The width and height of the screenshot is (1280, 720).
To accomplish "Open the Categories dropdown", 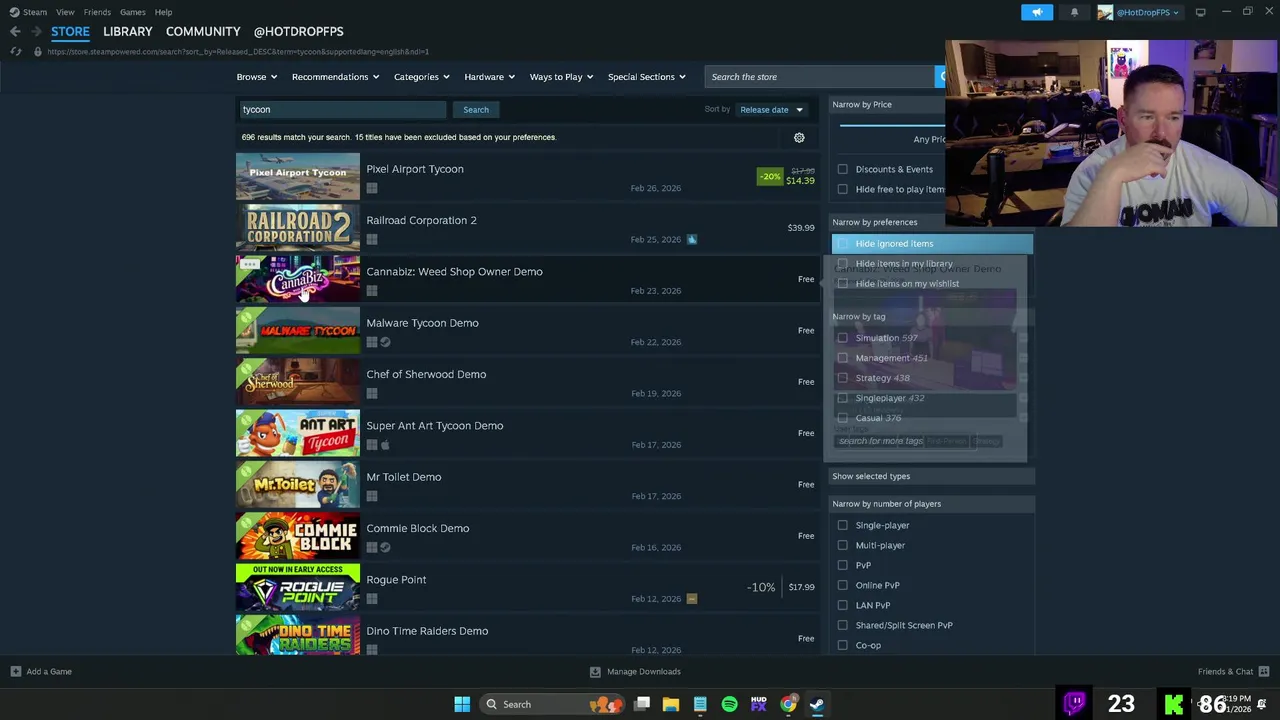I will (x=421, y=77).
